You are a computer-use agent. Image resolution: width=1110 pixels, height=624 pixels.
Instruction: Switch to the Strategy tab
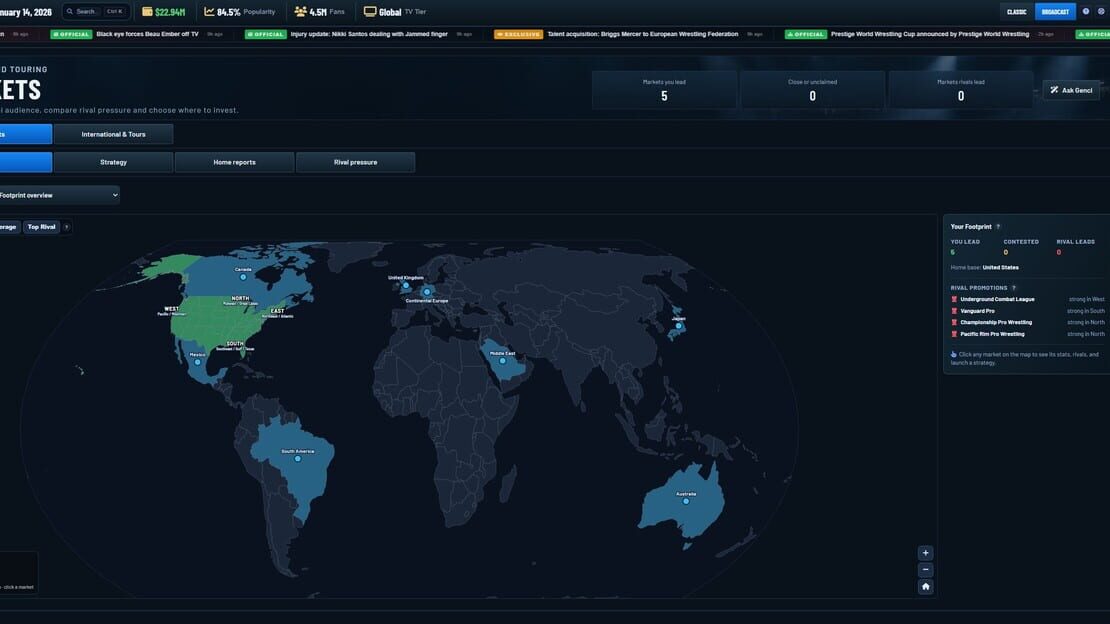pyautogui.click(x=113, y=162)
